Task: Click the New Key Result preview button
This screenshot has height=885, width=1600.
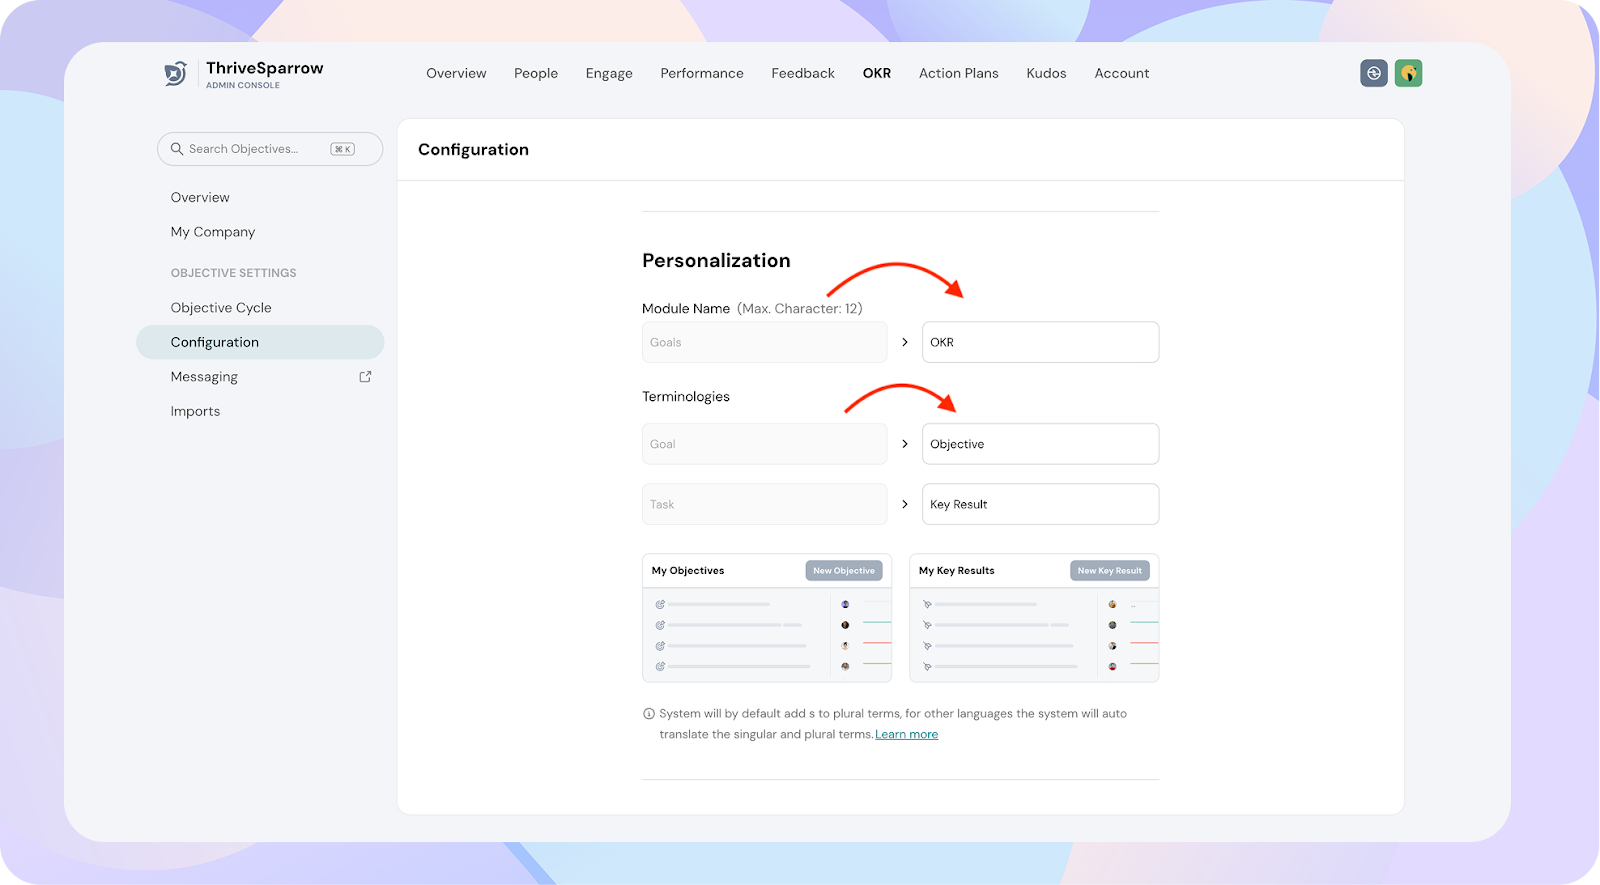Action: pyautogui.click(x=1110, y=571)
